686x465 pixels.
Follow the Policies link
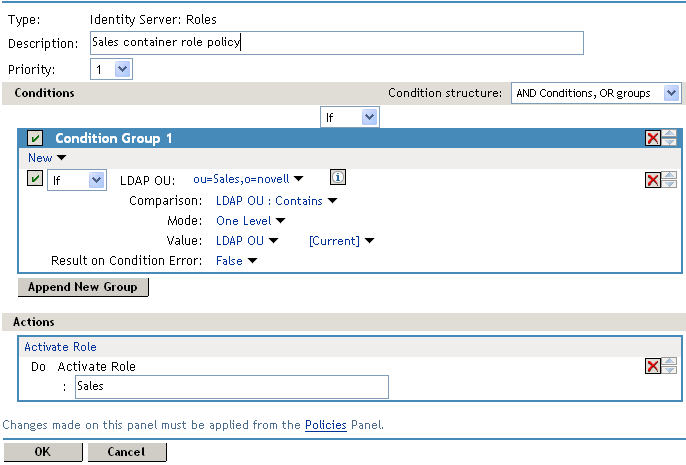[x=325, y=425]
